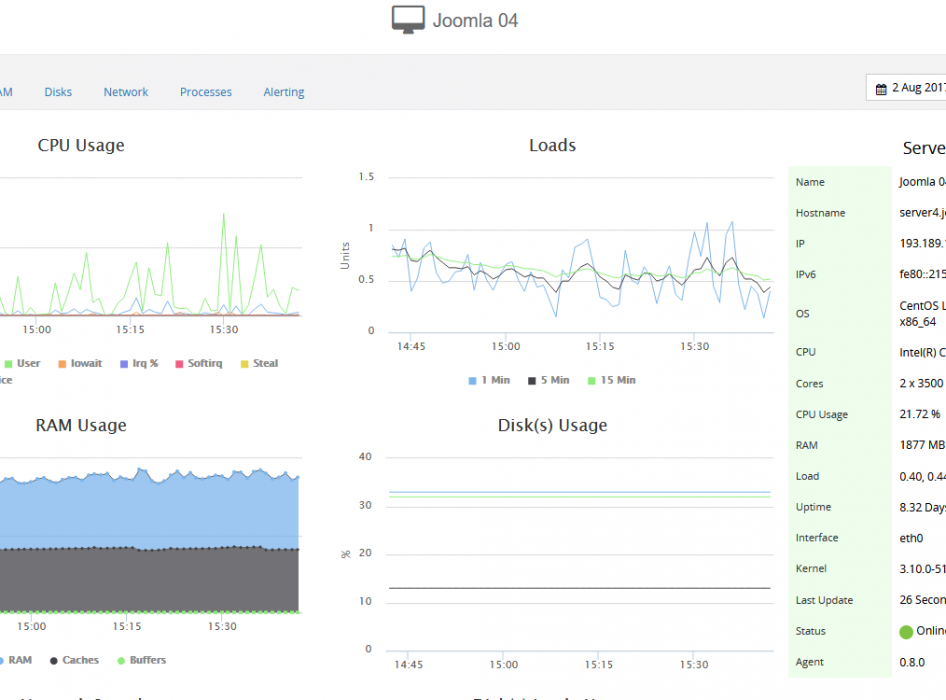Image resolution: width=946 pixels, height=700 pixels.
Task: Click the Load label in server panel
Action: coord(807,476)
